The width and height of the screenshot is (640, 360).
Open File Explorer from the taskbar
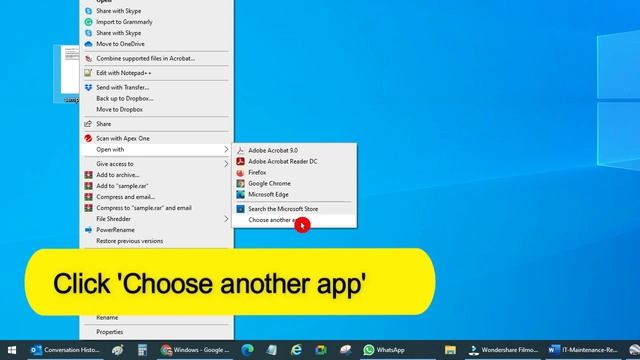[x=450, y=350]
